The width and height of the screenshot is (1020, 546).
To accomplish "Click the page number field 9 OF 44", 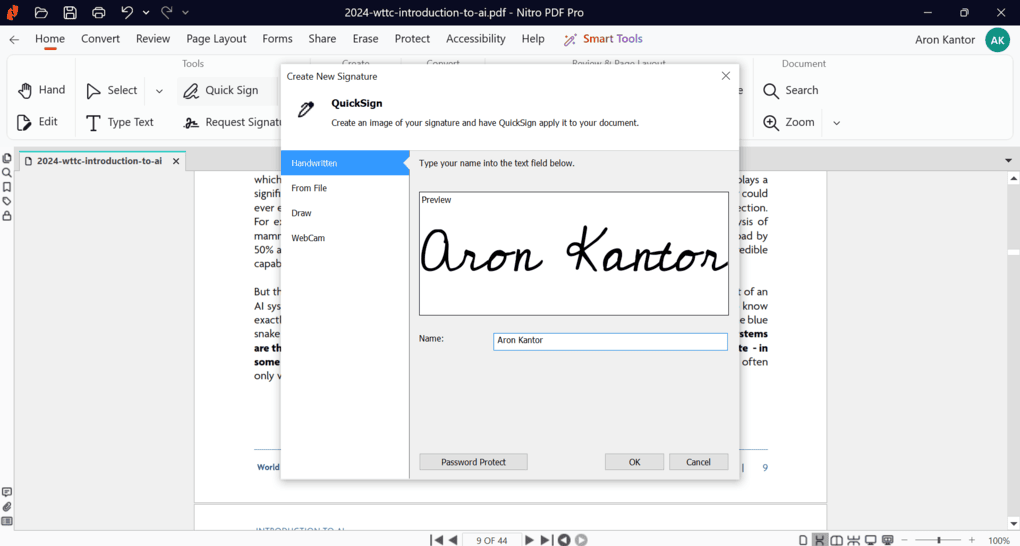I will 491,540.
